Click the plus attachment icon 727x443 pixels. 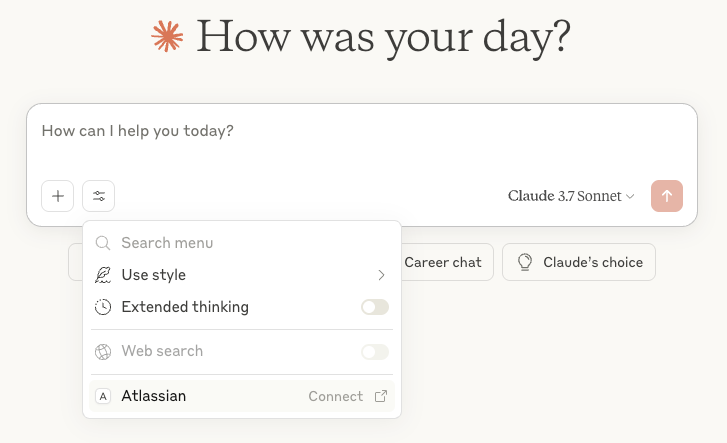click(x=57, y=196)
